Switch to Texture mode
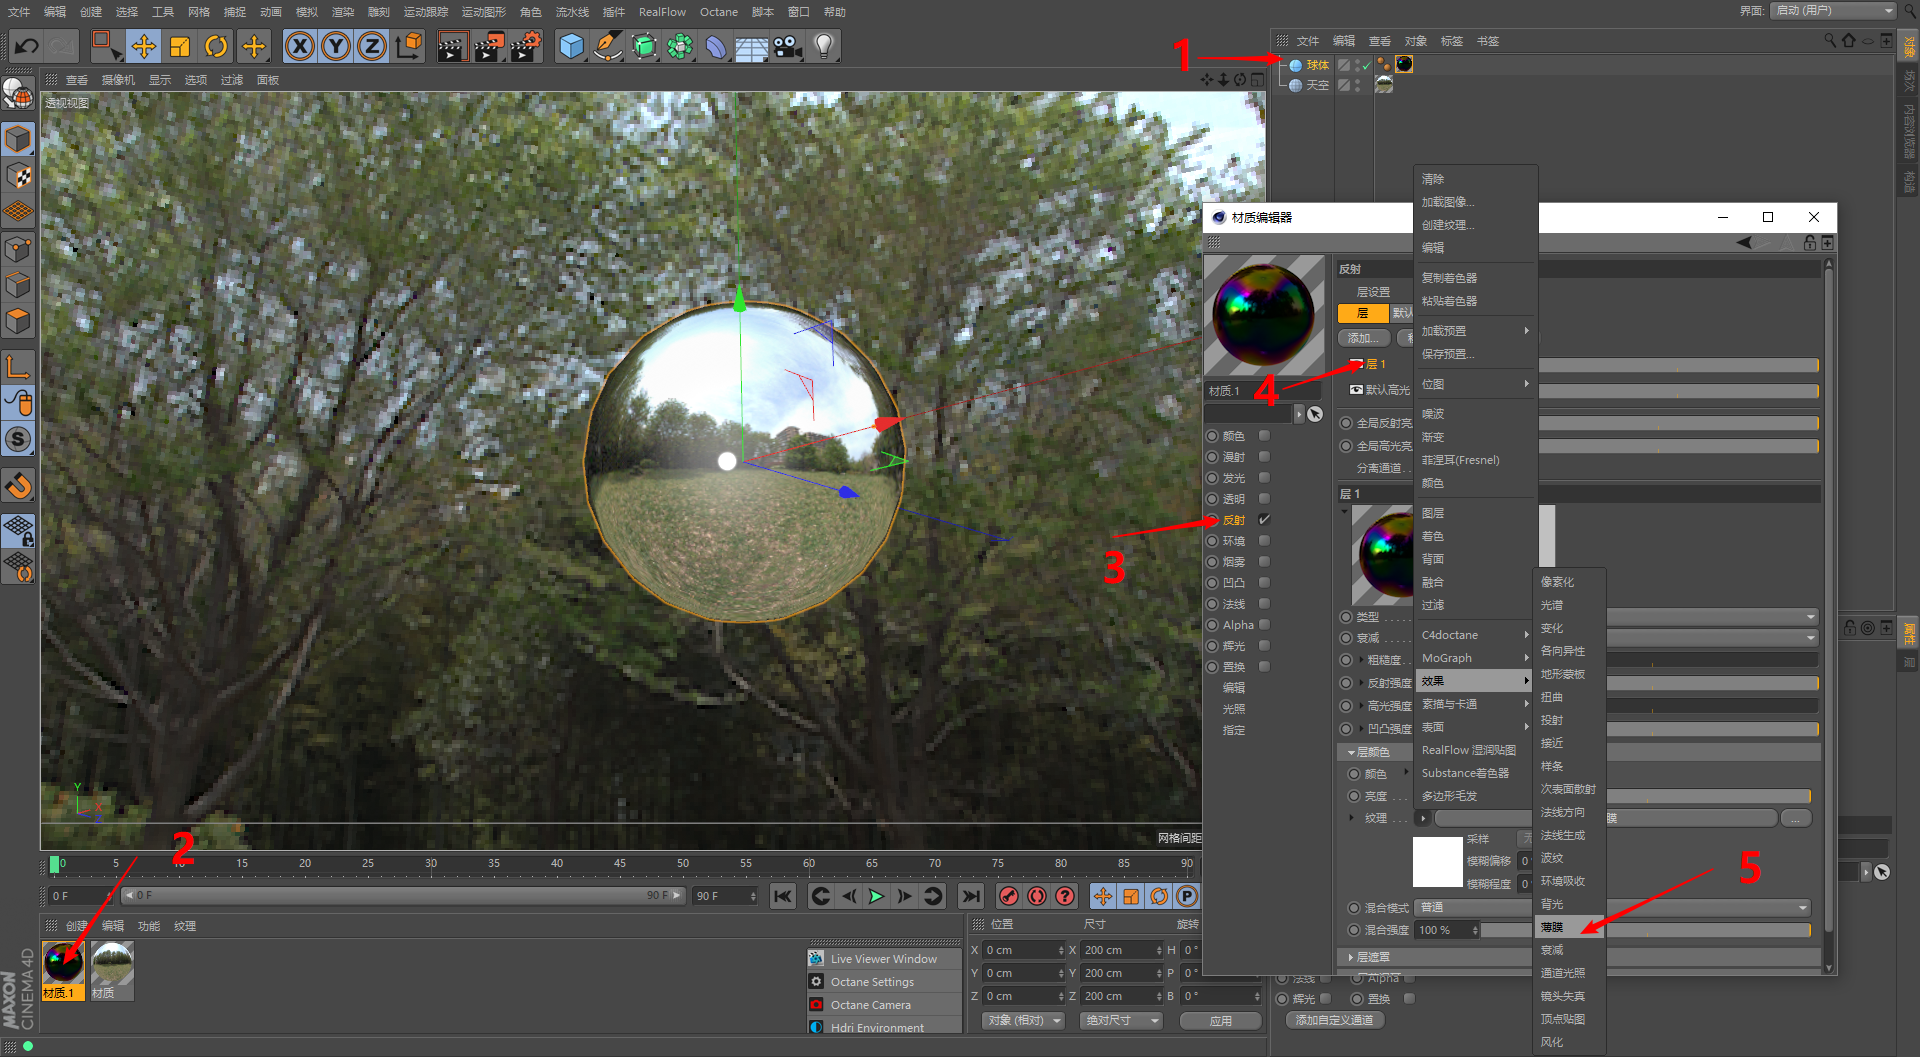Screen dimensions: 1920x1057 tap(18, 175)
